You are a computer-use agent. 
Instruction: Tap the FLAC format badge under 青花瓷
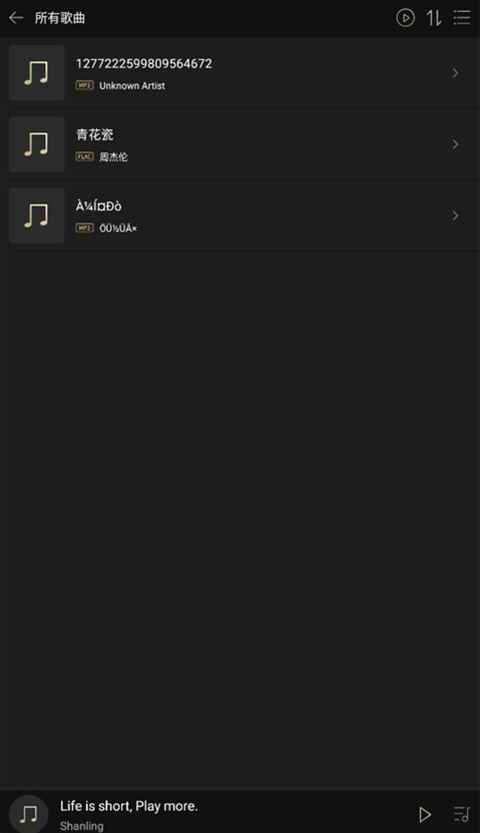(84, 156)
